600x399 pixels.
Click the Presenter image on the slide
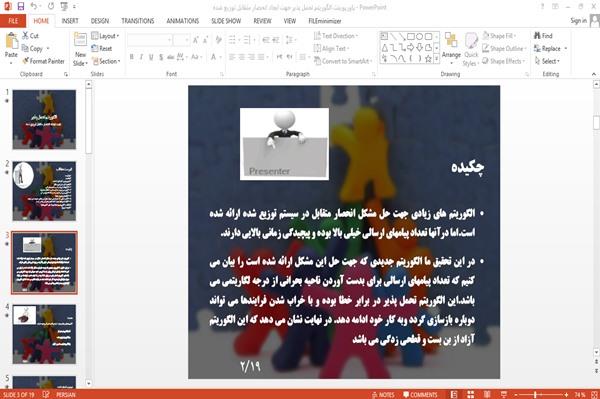[284, 144]
